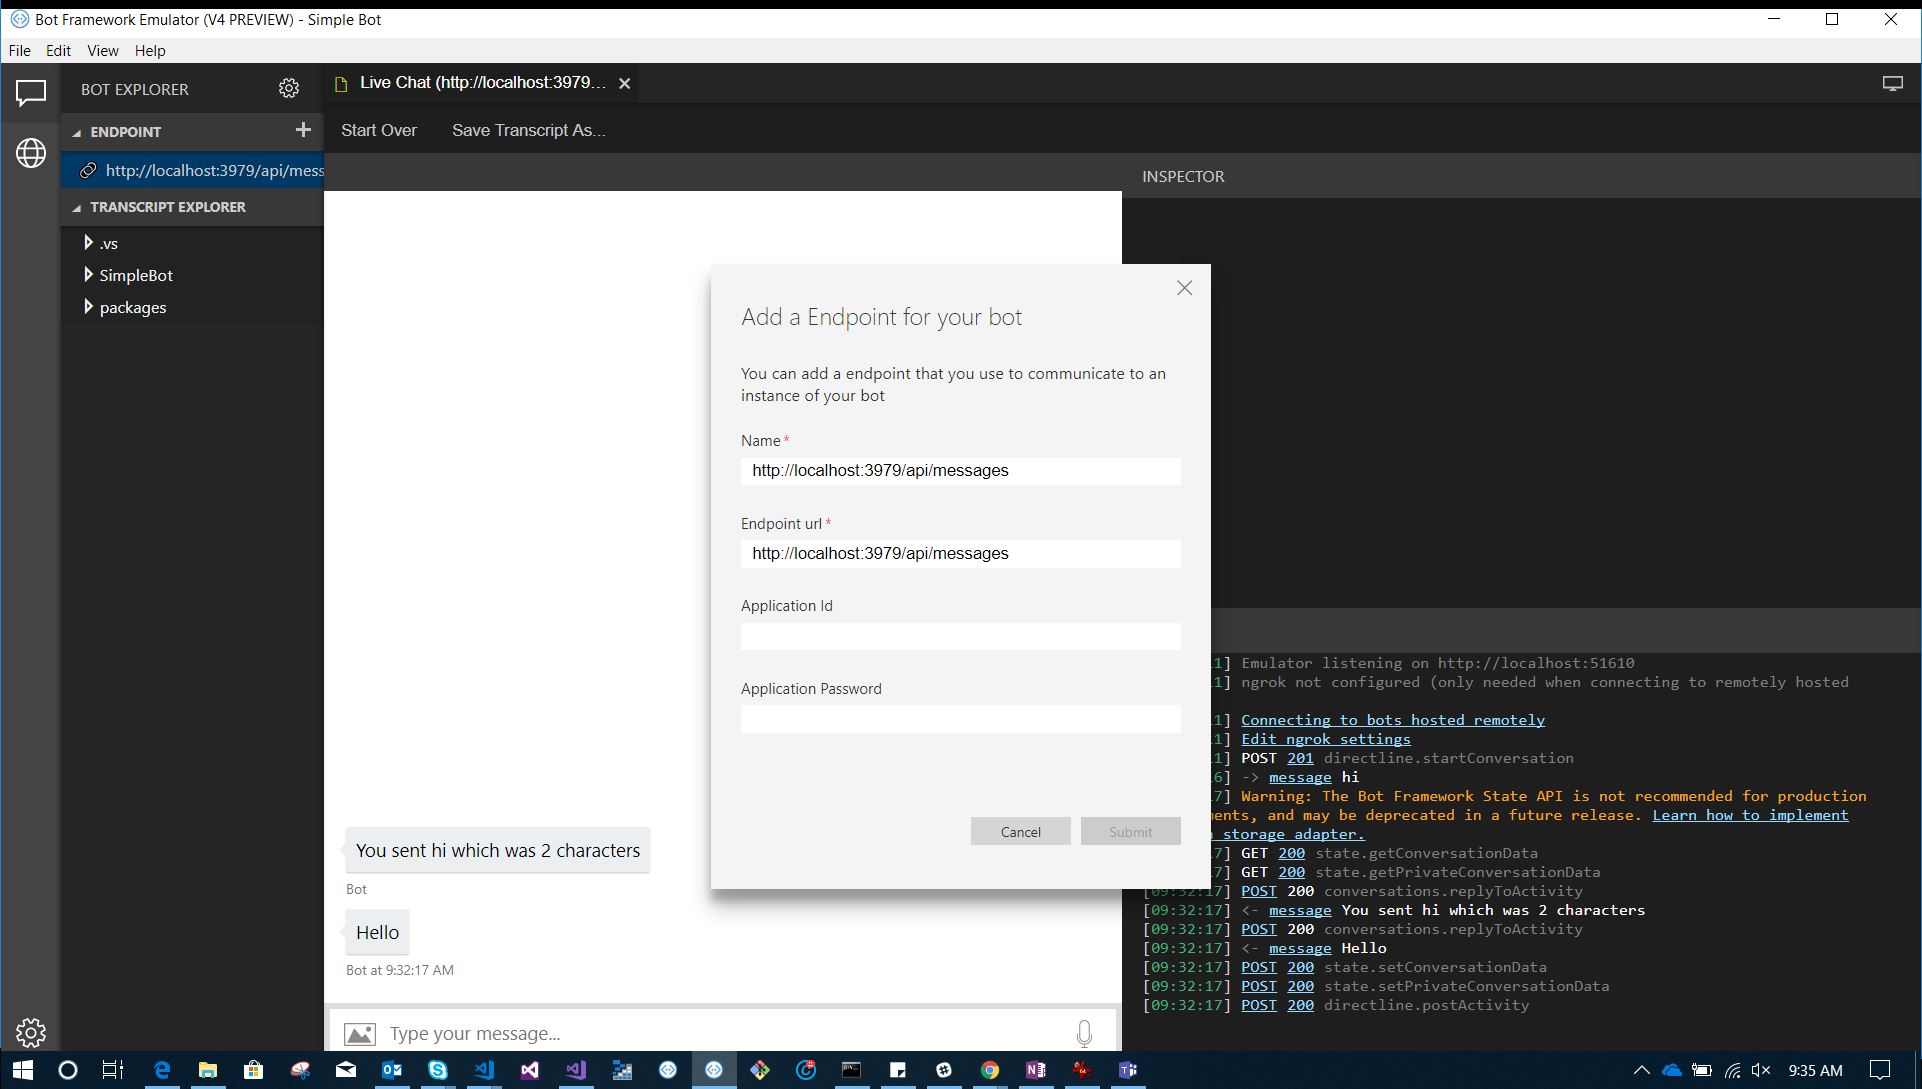Click Save Transcript As in the toolbar

528,130
